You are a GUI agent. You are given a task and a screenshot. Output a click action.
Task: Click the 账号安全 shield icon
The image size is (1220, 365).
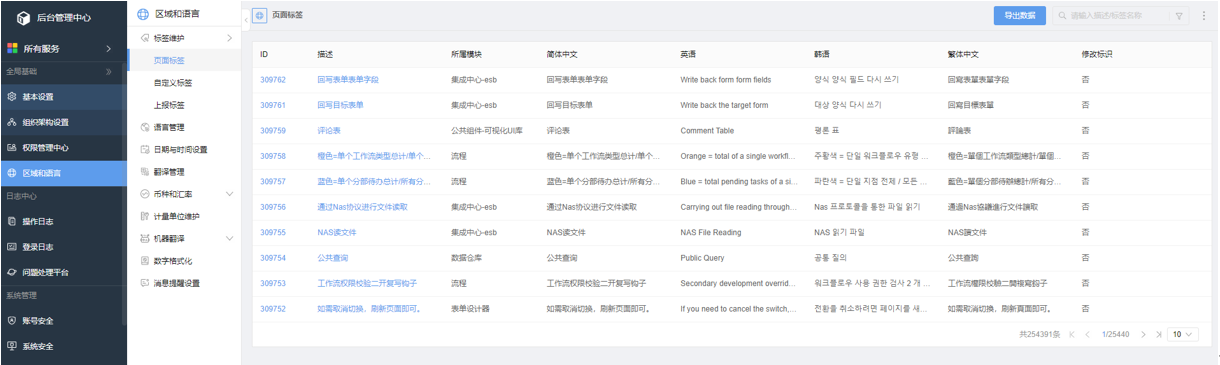coord(12,320)
